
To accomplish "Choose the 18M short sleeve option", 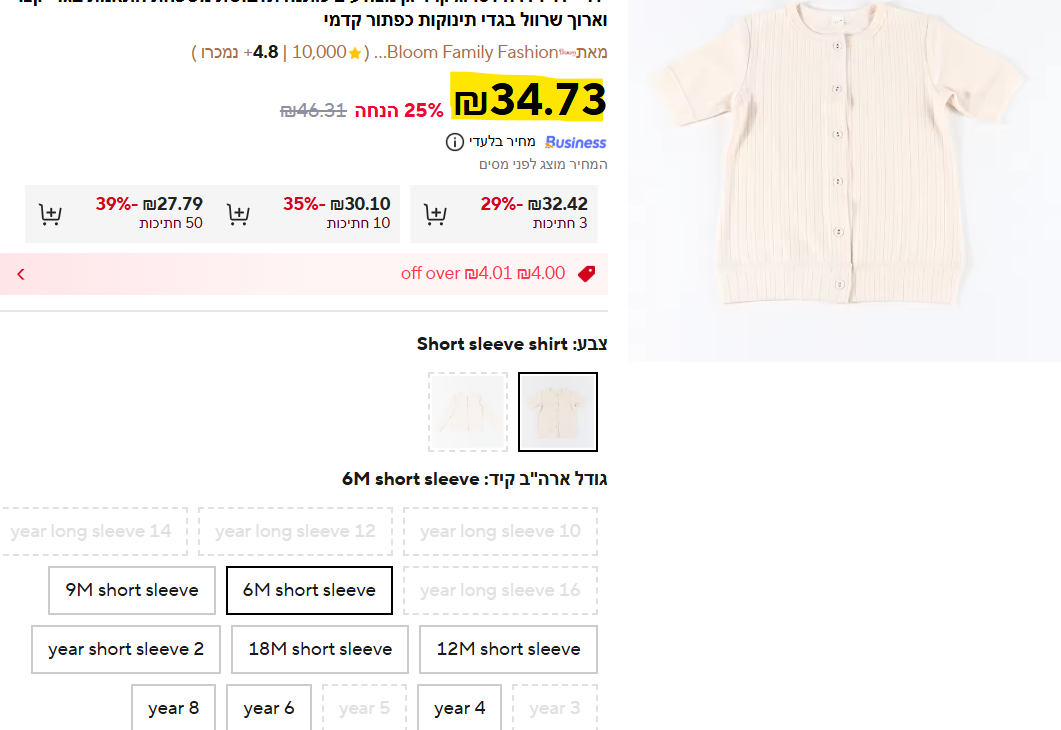I will coord(320,649).
